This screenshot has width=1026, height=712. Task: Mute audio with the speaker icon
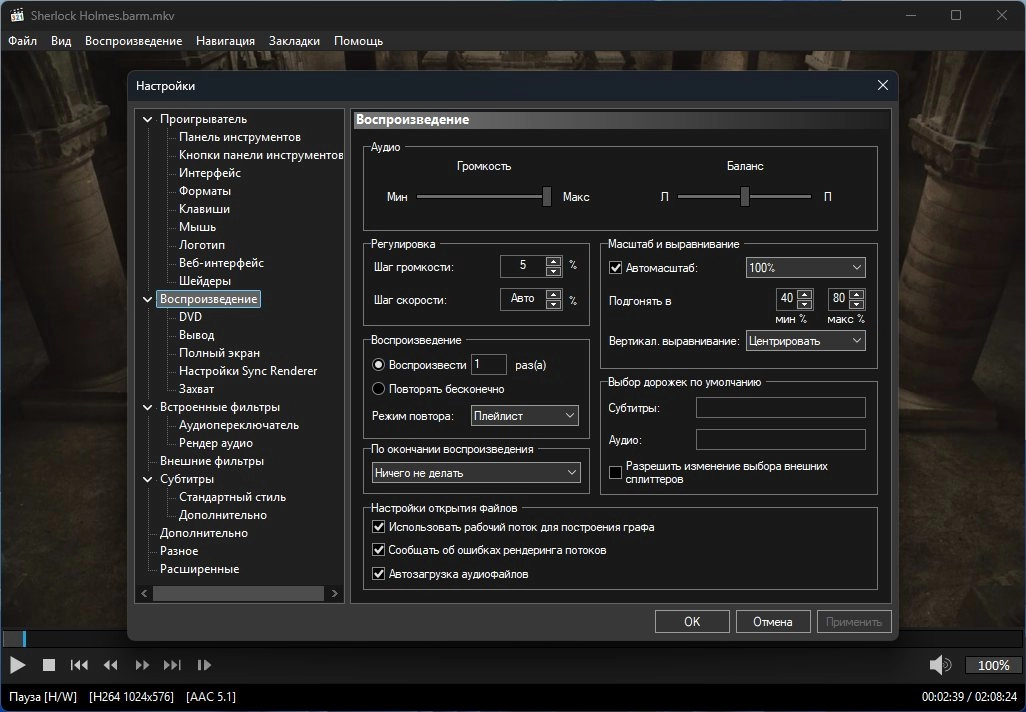click(939, 665)
